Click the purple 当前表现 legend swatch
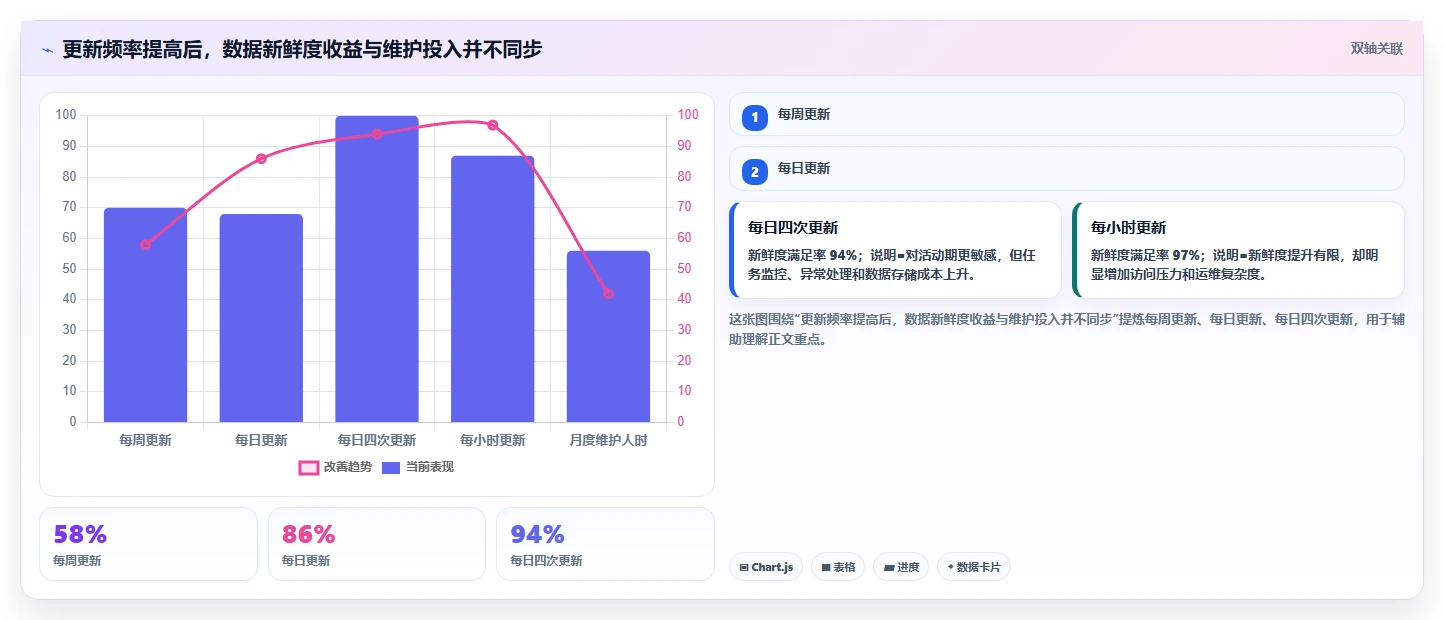This screenshot has width=1444, height=620. coord(391,467)
